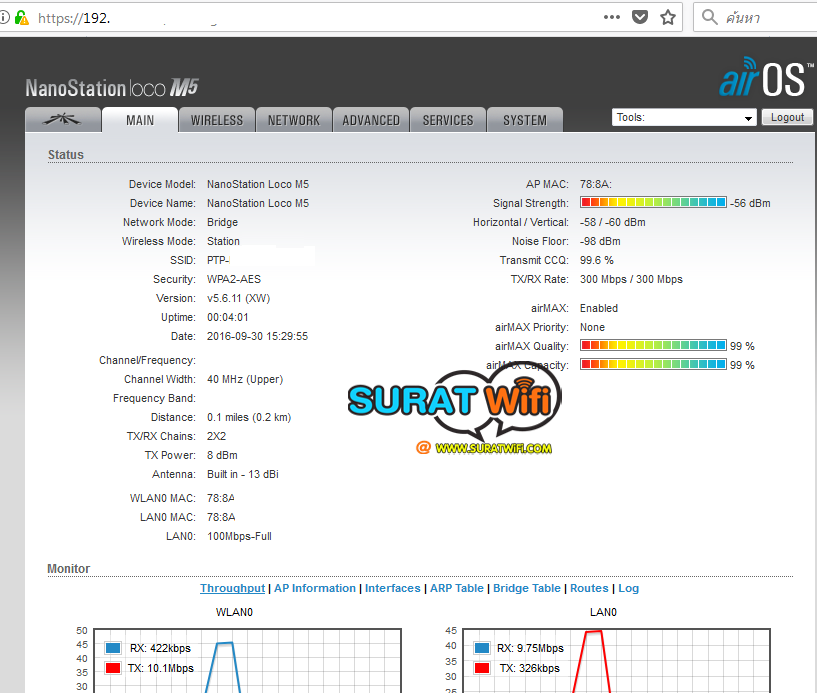The image size is (817, 693).
Task: Click the firmware version v5.6.11 (XW)
Action: (x=239, y=299)
